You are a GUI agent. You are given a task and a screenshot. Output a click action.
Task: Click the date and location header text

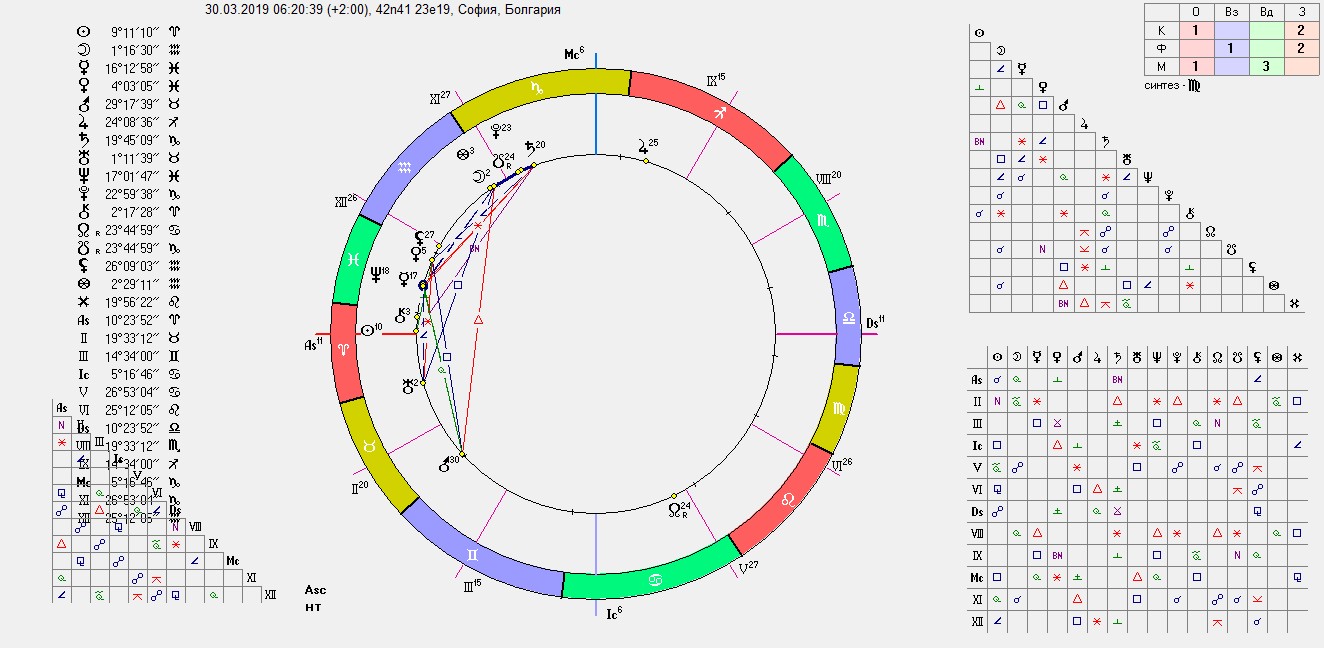(382, 10)
